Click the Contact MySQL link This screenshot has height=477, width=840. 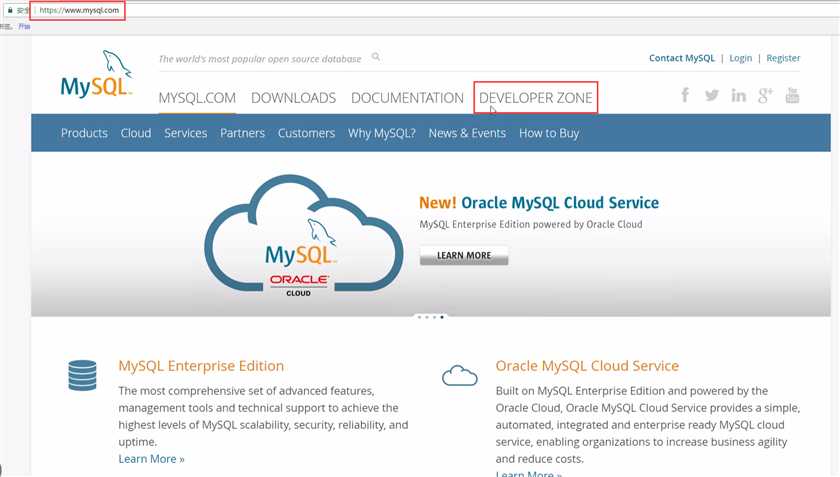tap(681, 58)
